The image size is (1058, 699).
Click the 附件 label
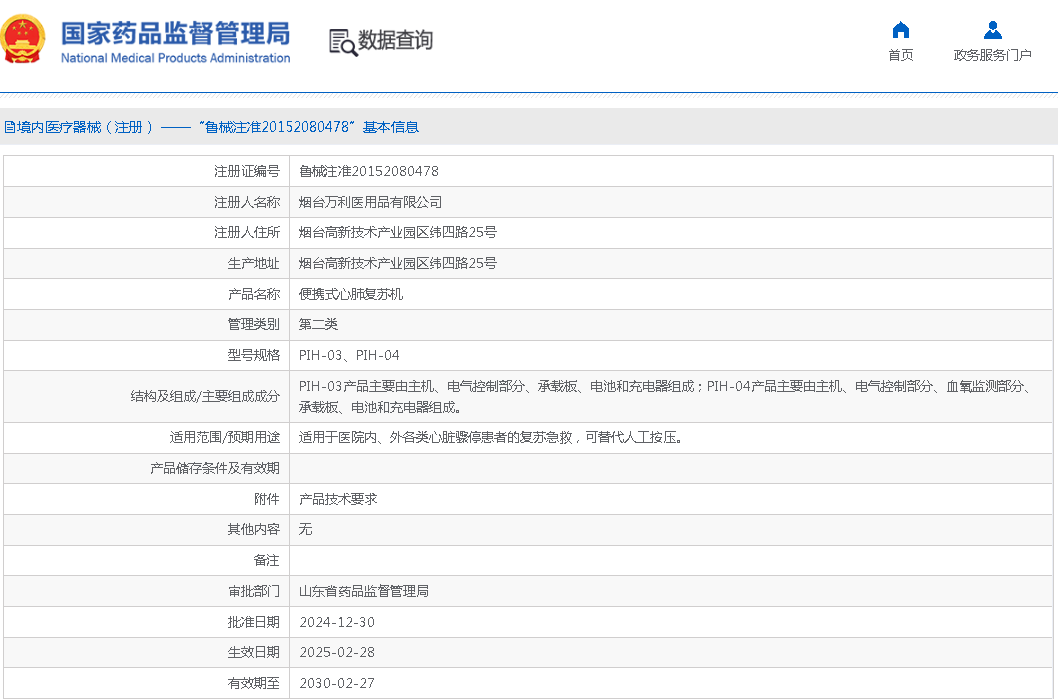tap(267, 499)
